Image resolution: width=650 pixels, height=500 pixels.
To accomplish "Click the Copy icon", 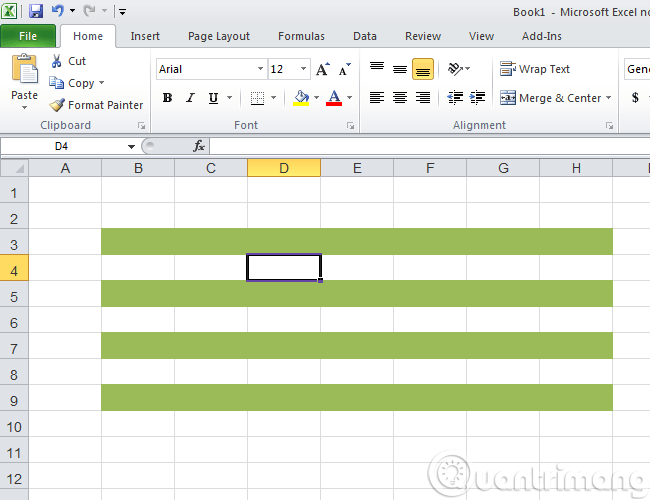I will click(x=56, y=83).
